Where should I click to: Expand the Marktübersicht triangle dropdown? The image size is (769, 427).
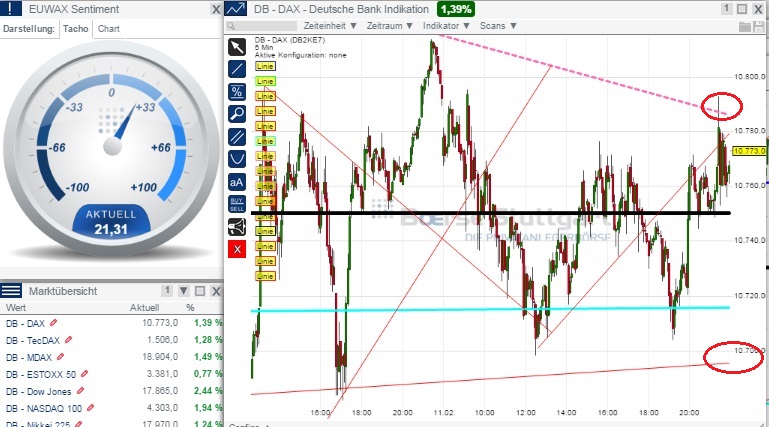tap(183, 291)
